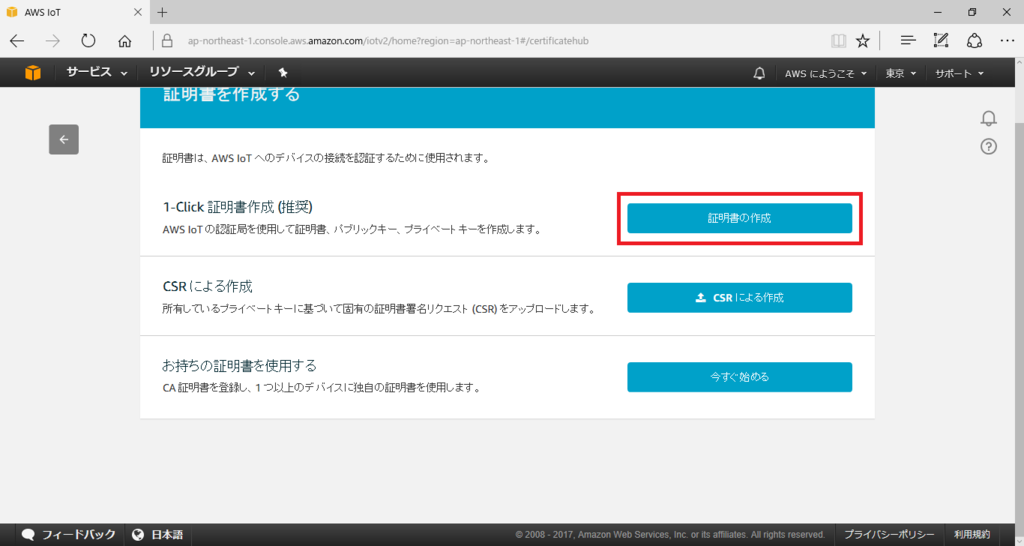Viewport: 1024px width, 546px height.
Task: Click the pin star icon in AWS navbar
Action: tap(283, 72)
